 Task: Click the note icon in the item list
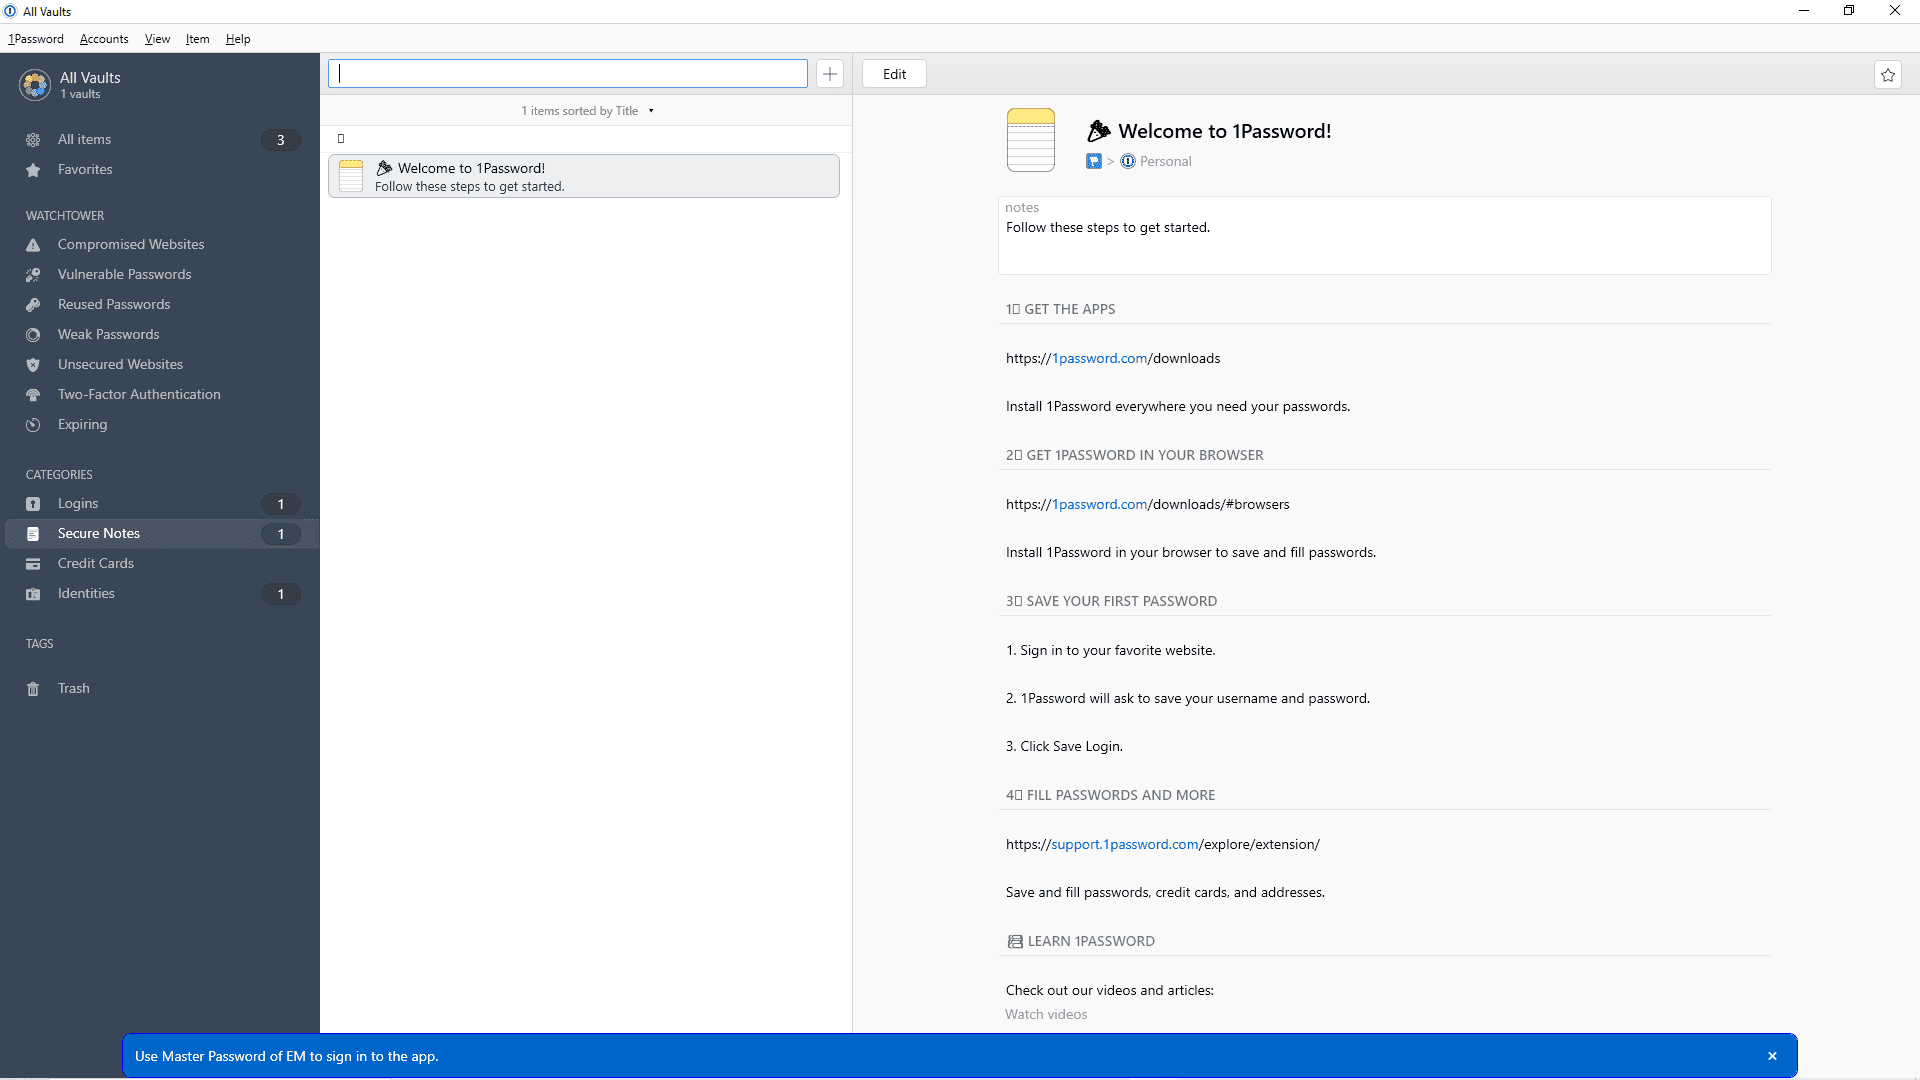(x=351, y=176)
